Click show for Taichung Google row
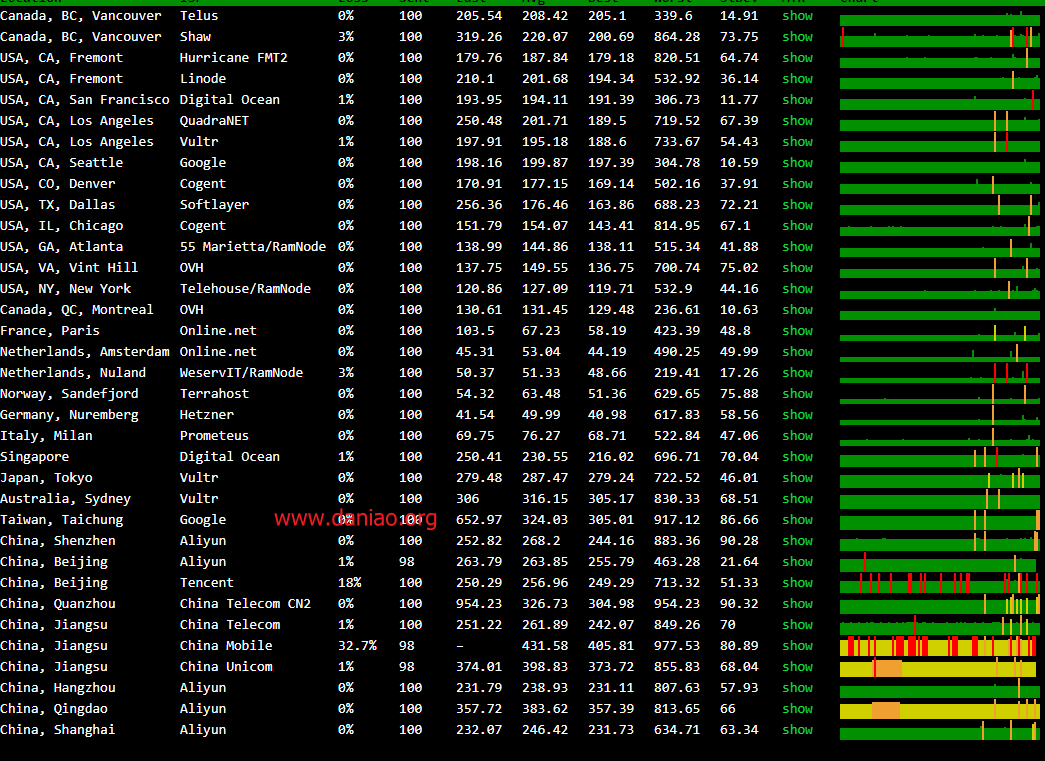1045x761 pixels. tap(797, 519)
